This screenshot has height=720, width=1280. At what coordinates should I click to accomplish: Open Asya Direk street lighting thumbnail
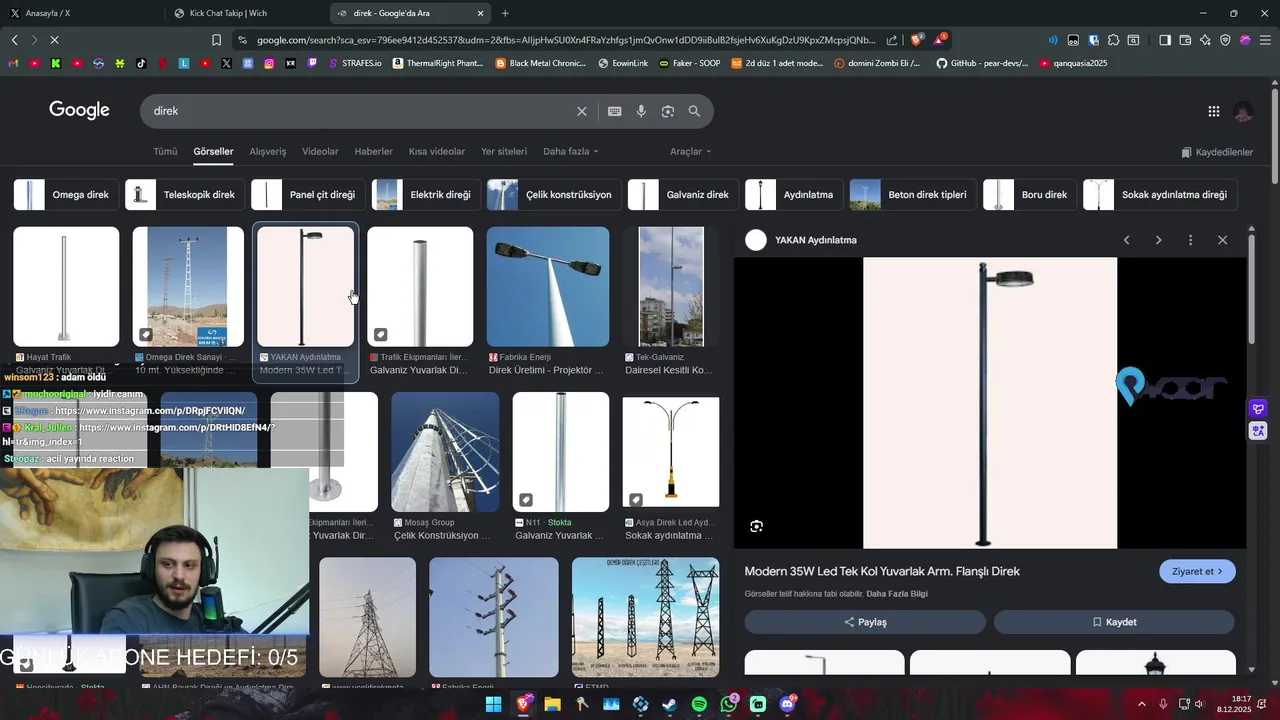pos(670,452)
